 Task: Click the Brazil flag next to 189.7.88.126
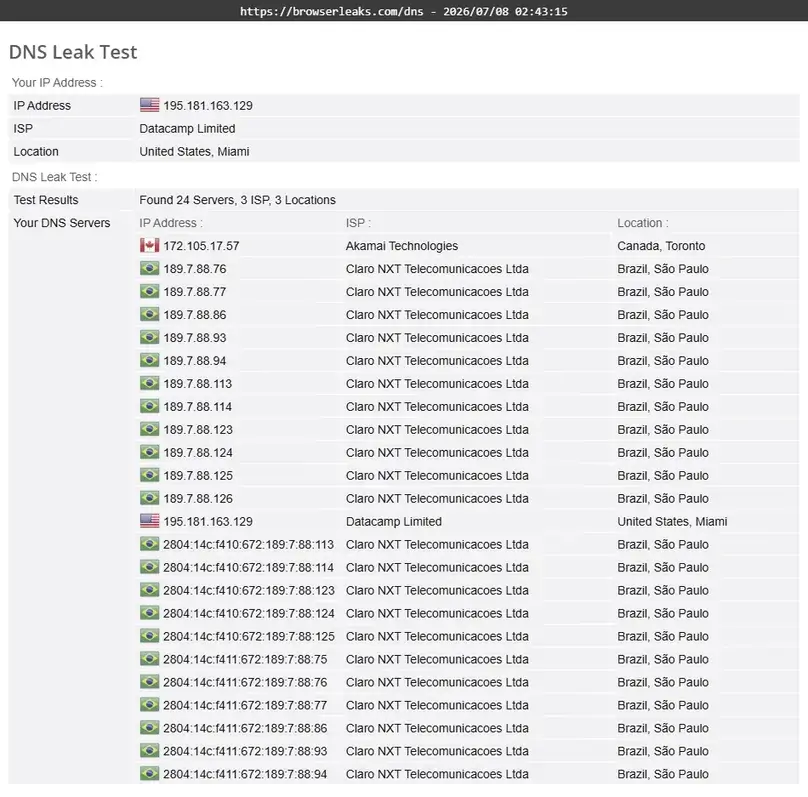[x=149, y=498]
